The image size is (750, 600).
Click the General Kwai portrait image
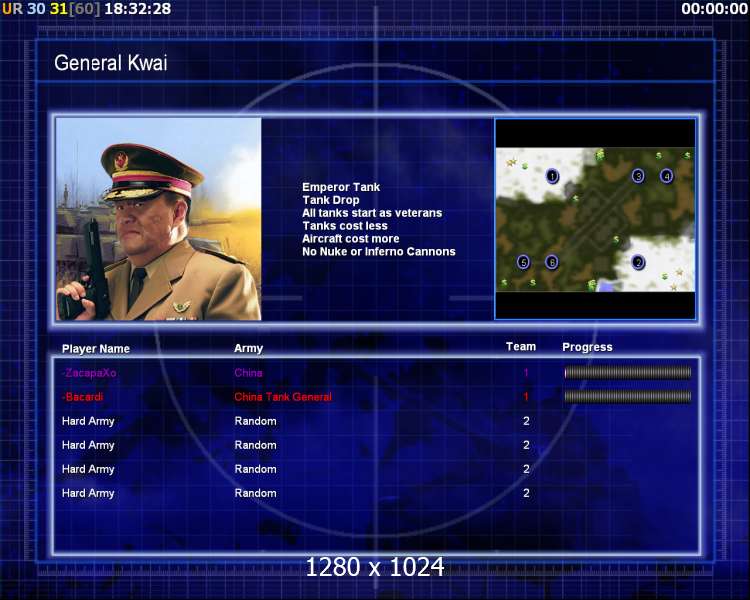(159, 219)
